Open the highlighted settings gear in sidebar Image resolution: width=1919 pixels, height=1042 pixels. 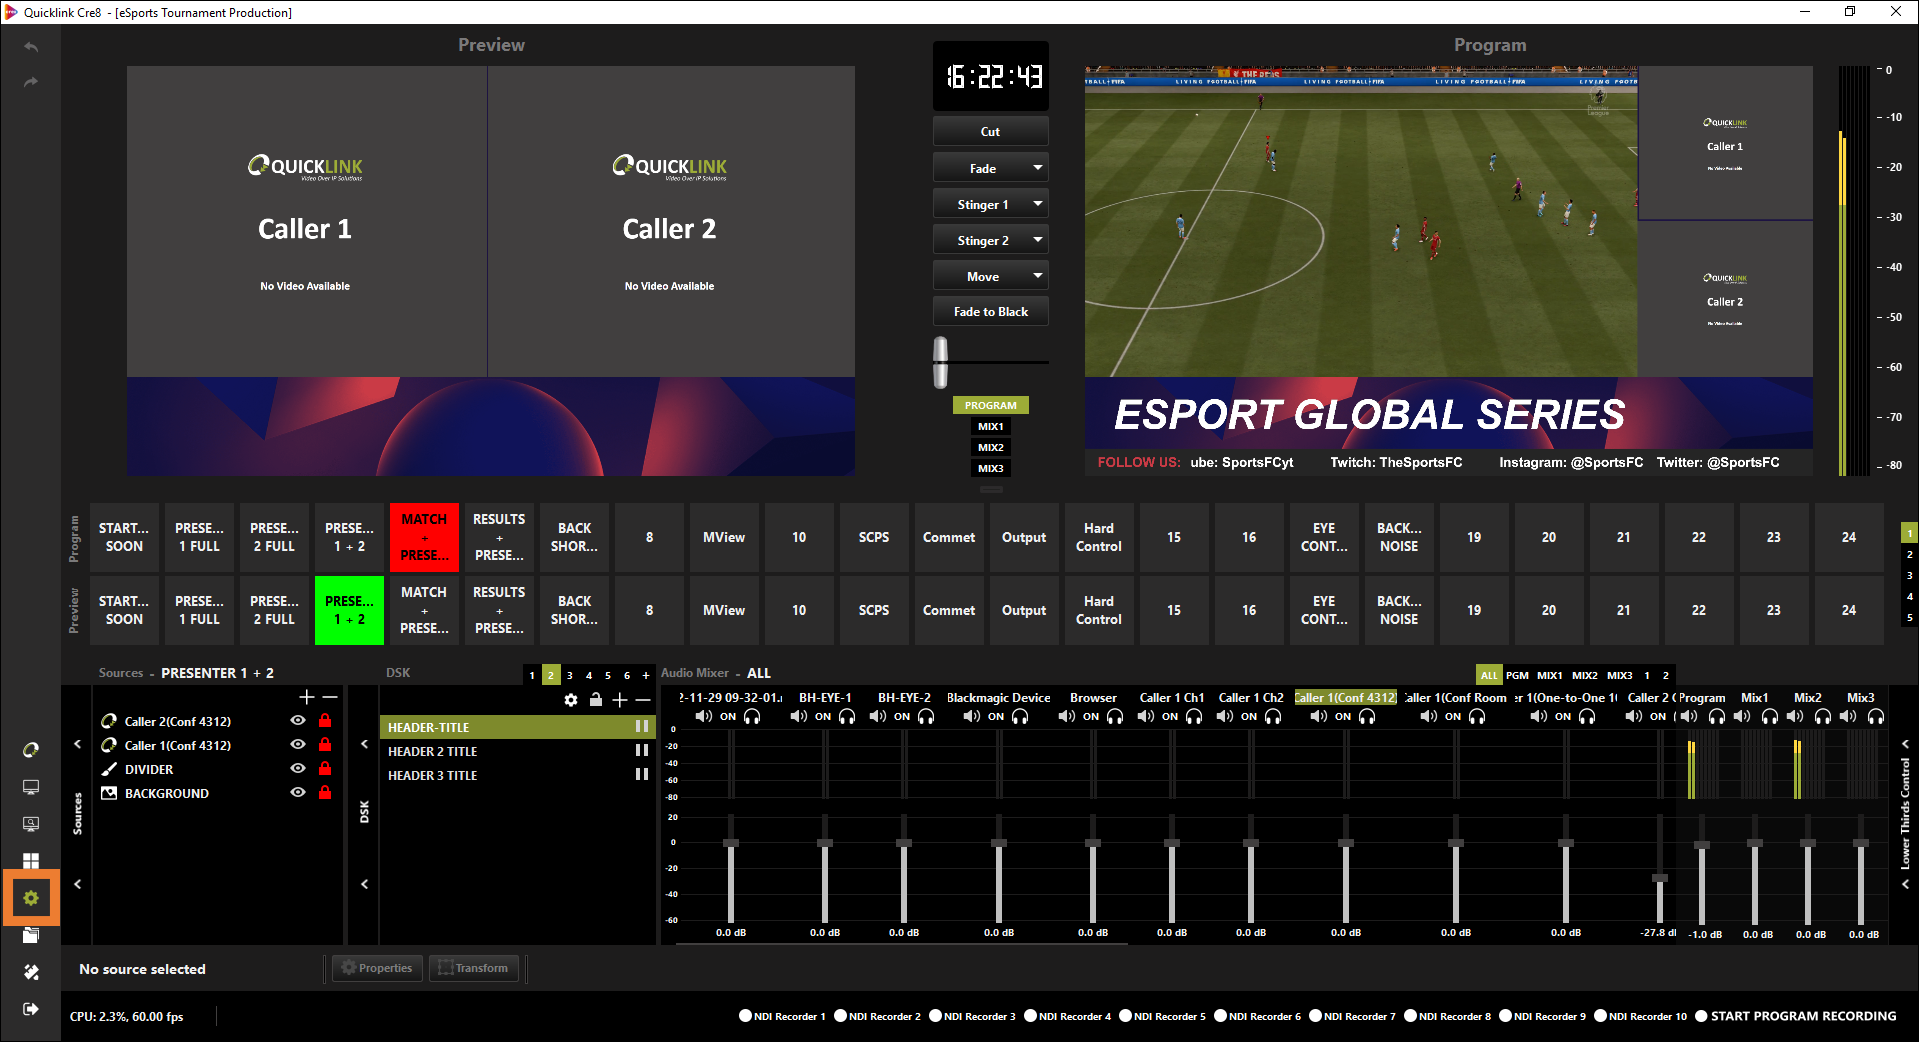(x=31, y=898)
